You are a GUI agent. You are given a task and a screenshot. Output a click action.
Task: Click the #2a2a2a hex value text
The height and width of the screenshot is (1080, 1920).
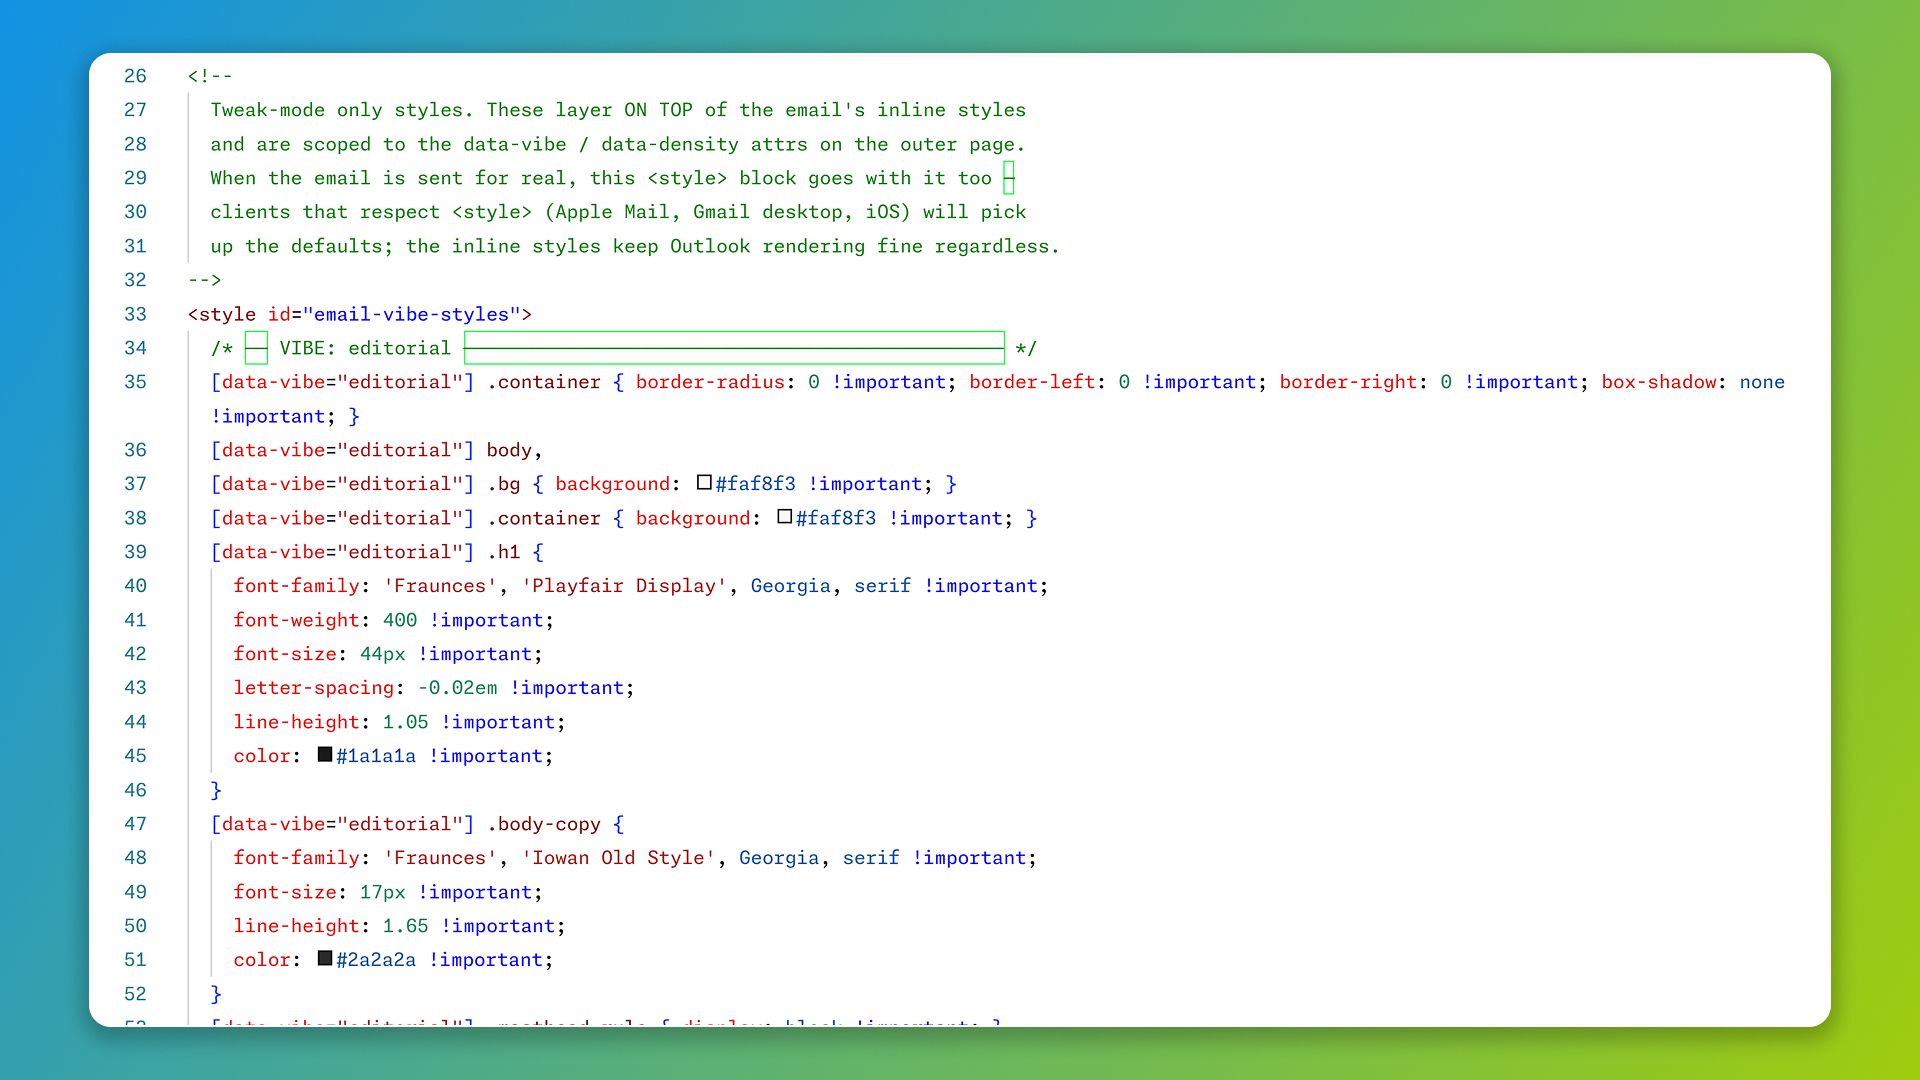coord(376,960)
